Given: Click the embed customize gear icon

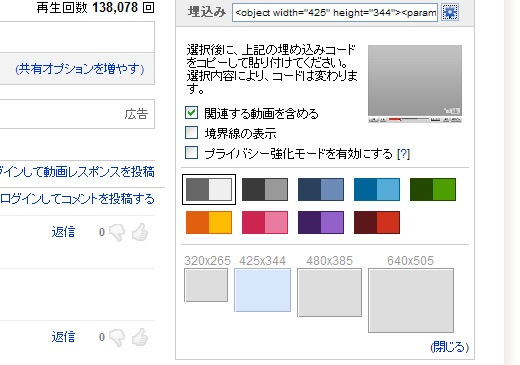Looking at the screenshot, I should (x=450, y=13).
